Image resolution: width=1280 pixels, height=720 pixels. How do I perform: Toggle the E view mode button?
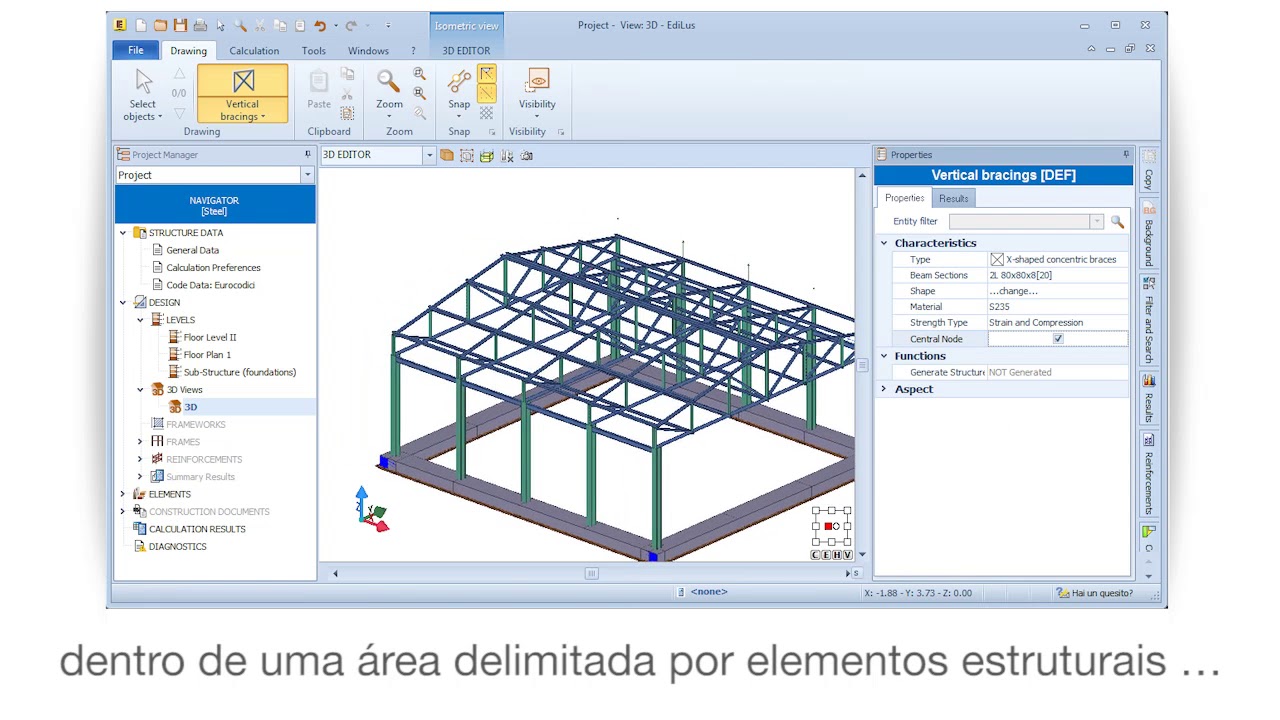[x=826, y=555]
